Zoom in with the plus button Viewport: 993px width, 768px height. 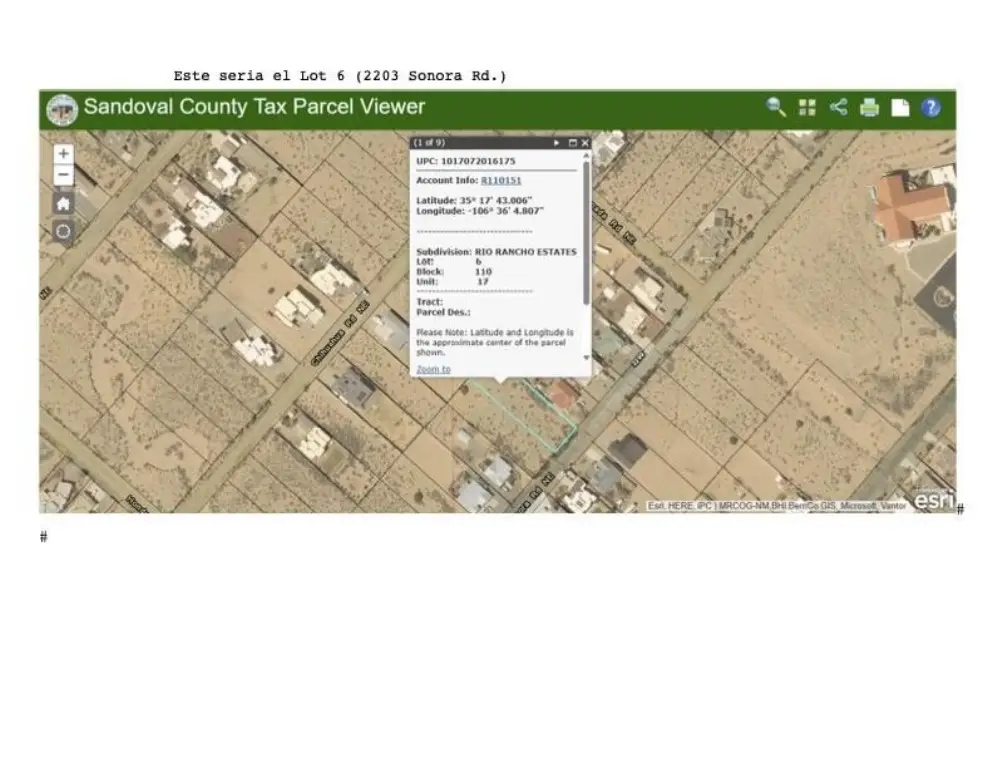(x=63, y=154)
